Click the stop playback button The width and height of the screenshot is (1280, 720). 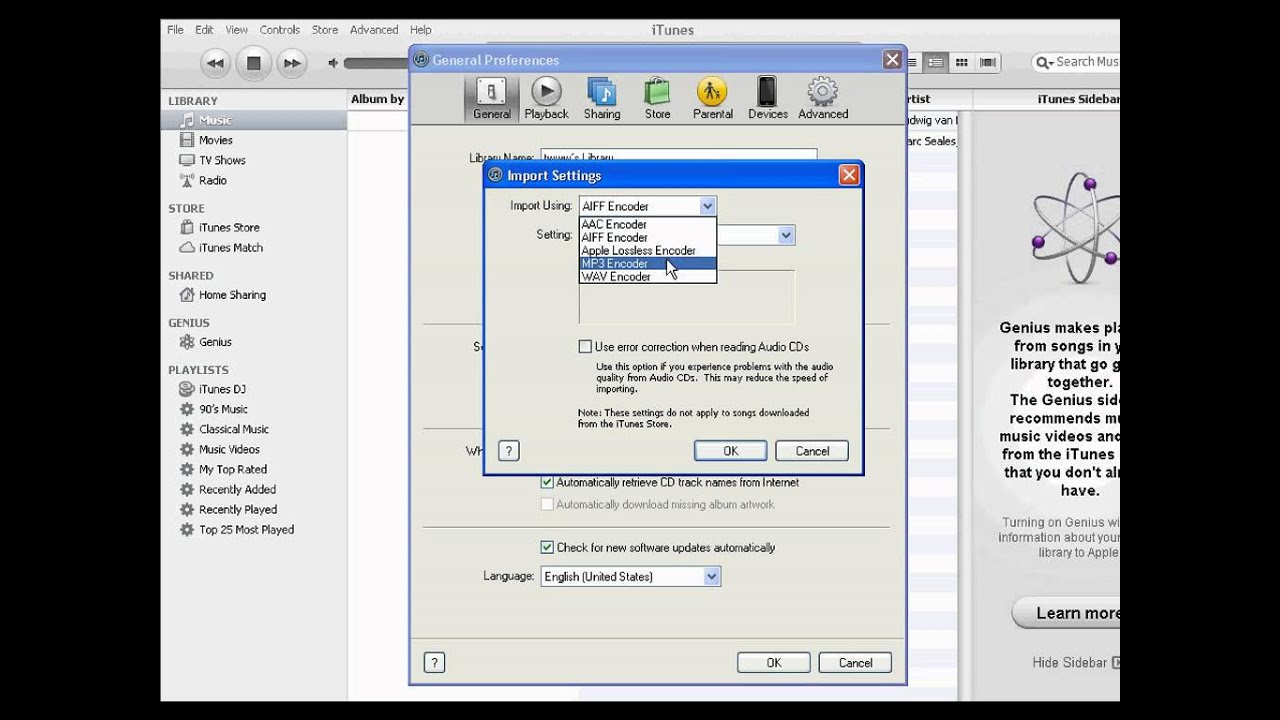[x=253, y=63]
